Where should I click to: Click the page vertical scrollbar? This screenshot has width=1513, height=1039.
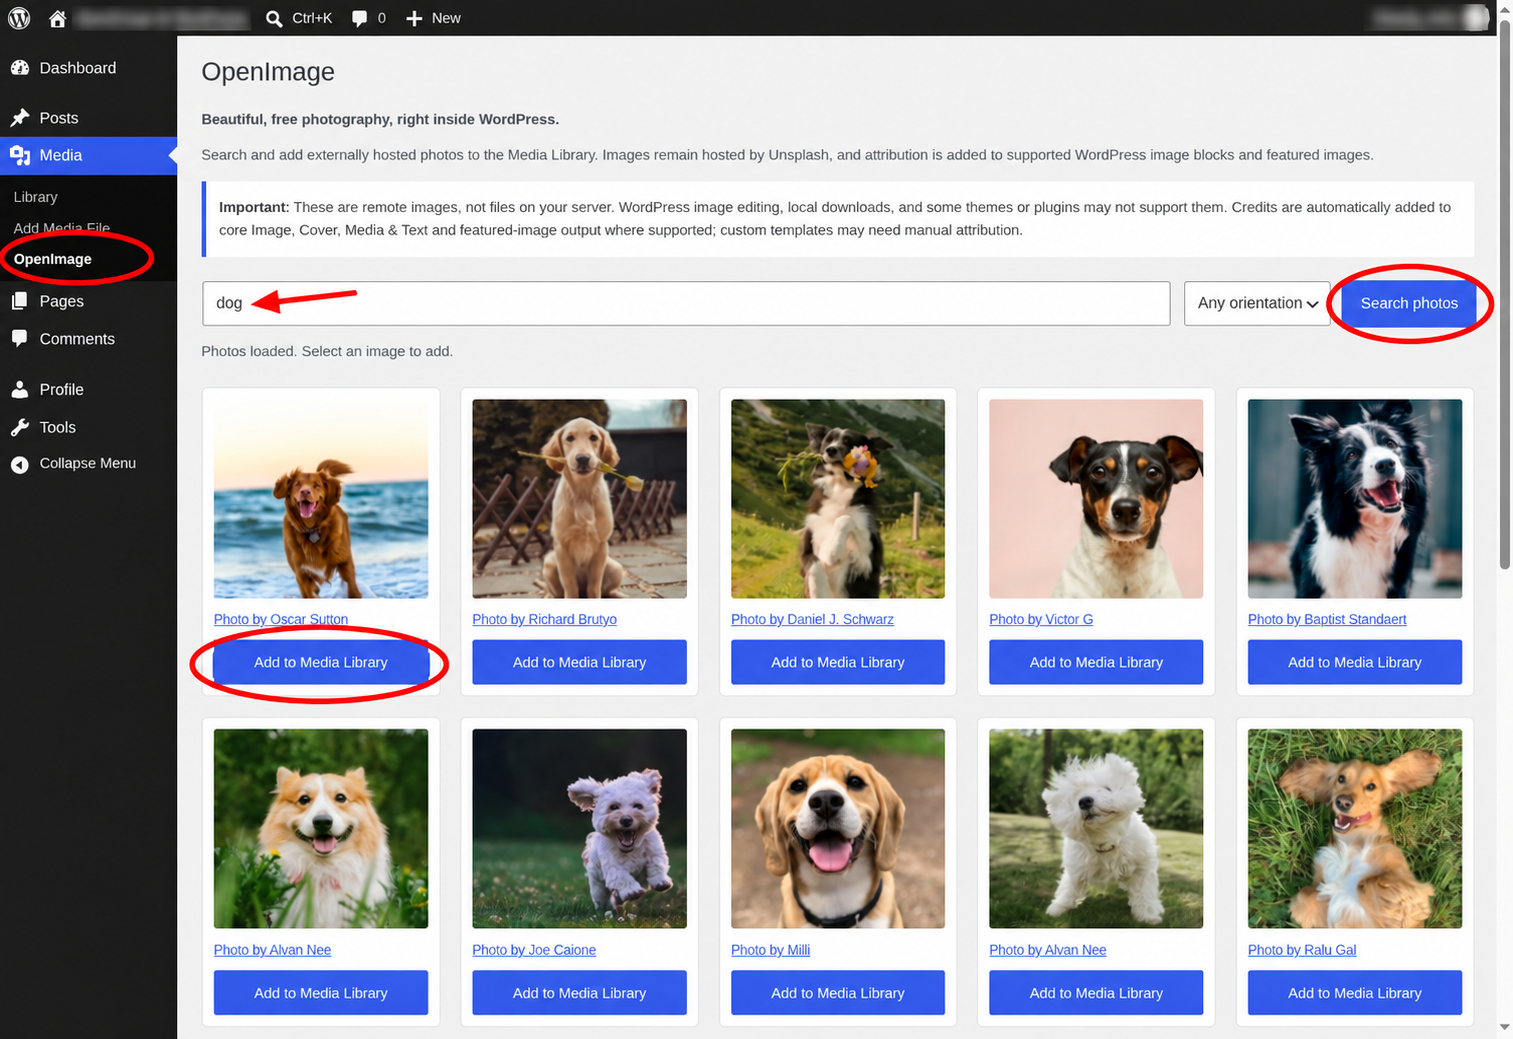point(1505,295)
